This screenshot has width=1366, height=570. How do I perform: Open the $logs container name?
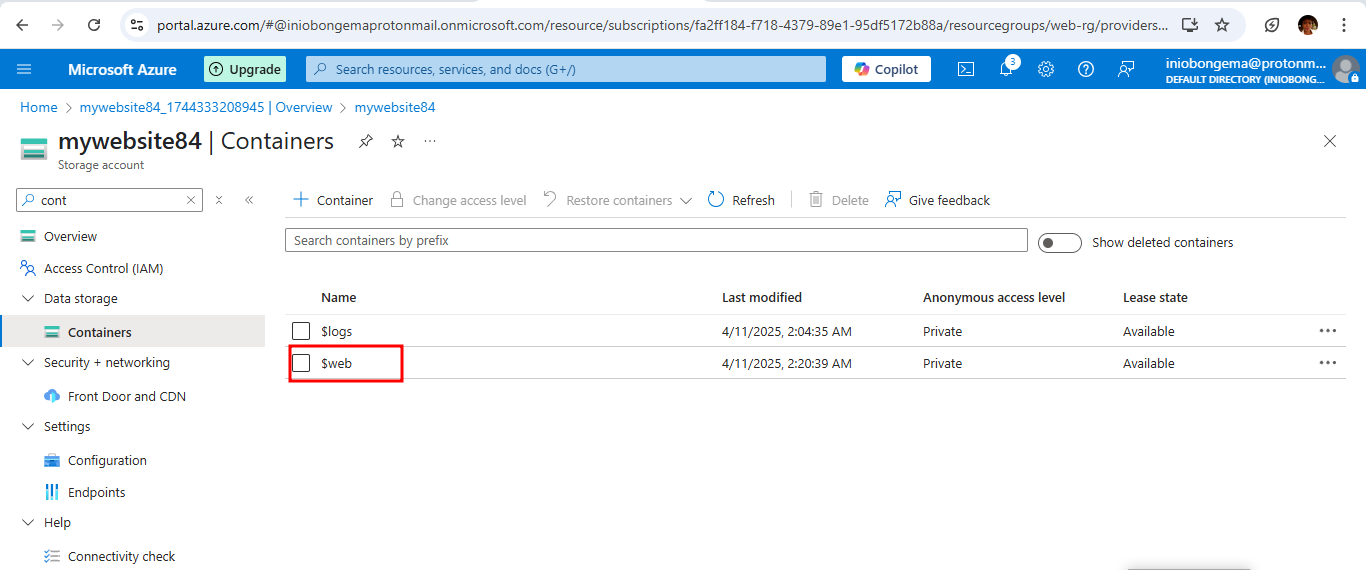point(336,331)
